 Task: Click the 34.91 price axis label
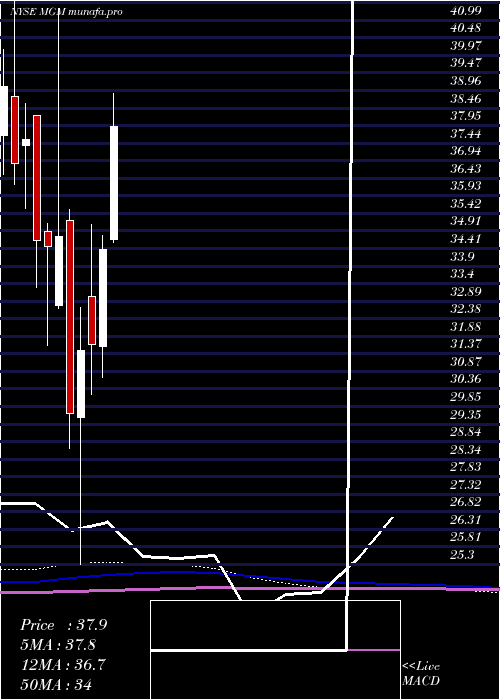click(x=466, y=221)
